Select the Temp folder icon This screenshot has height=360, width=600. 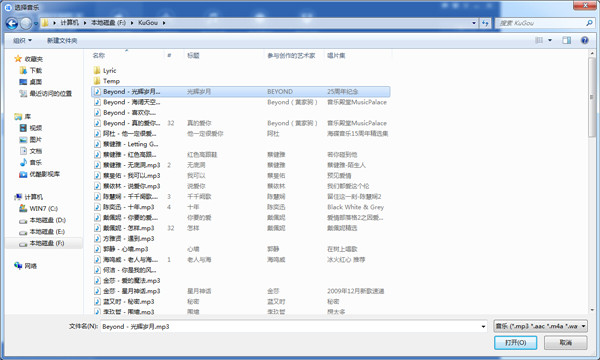97,81
